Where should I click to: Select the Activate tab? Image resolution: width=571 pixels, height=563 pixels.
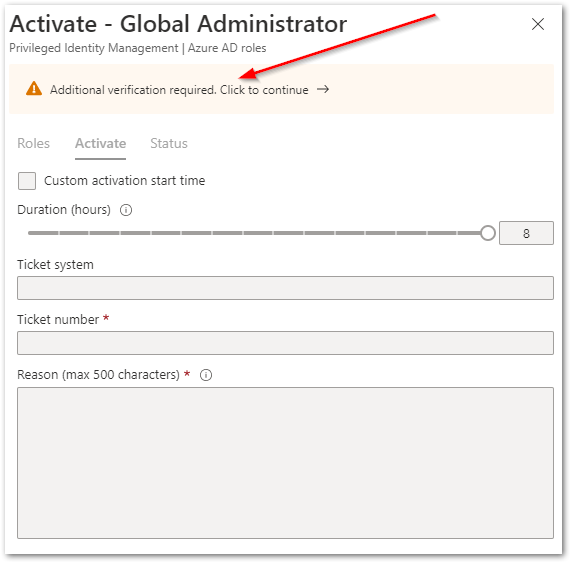click(x=101, y=143)
